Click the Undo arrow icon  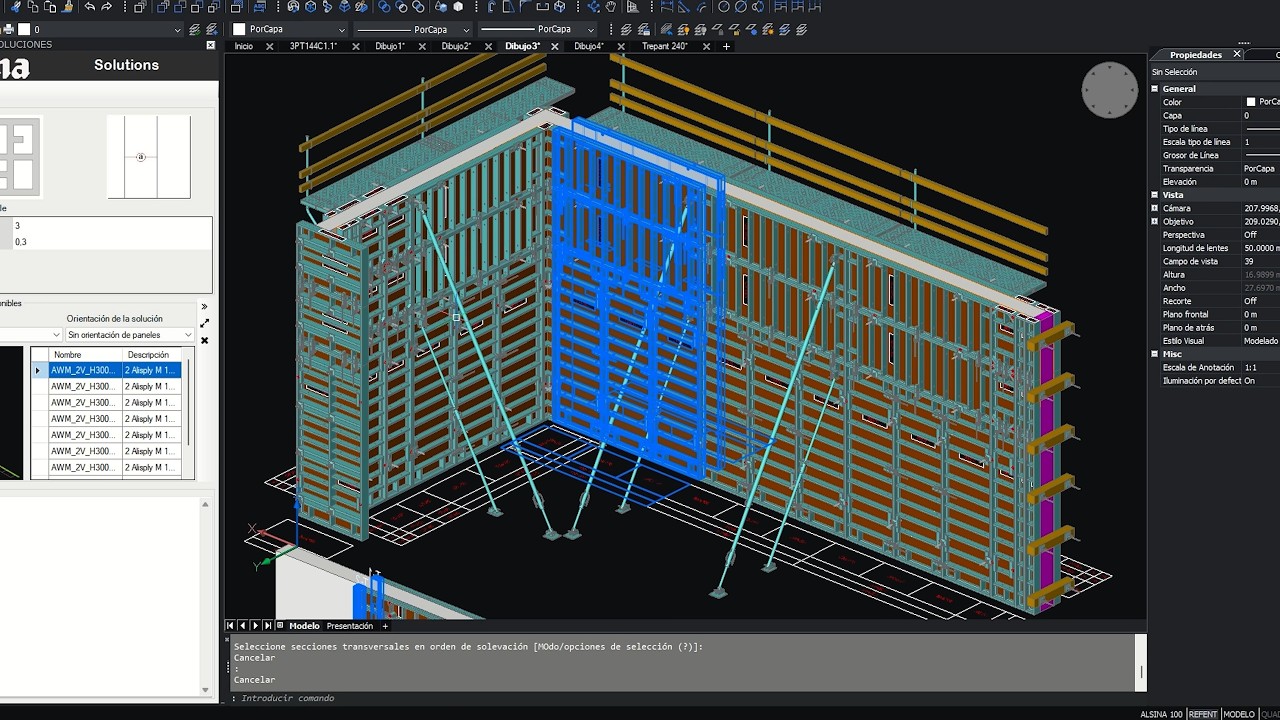(x=89, y=6)
